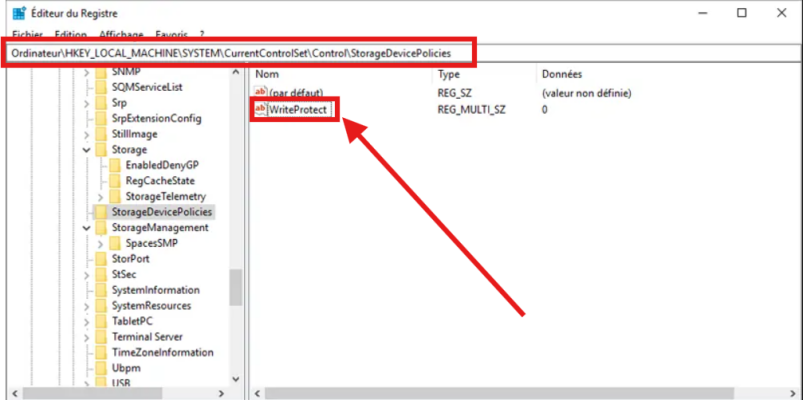Select the Ubpm folder icon
Viewport: 803px width, 400px height.
tap(101, 368)
